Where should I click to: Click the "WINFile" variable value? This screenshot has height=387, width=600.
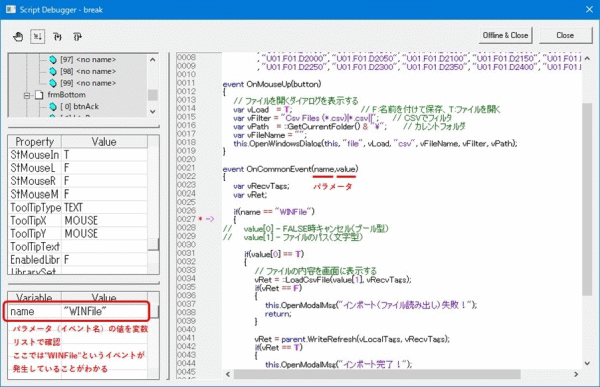click(85, 311)
